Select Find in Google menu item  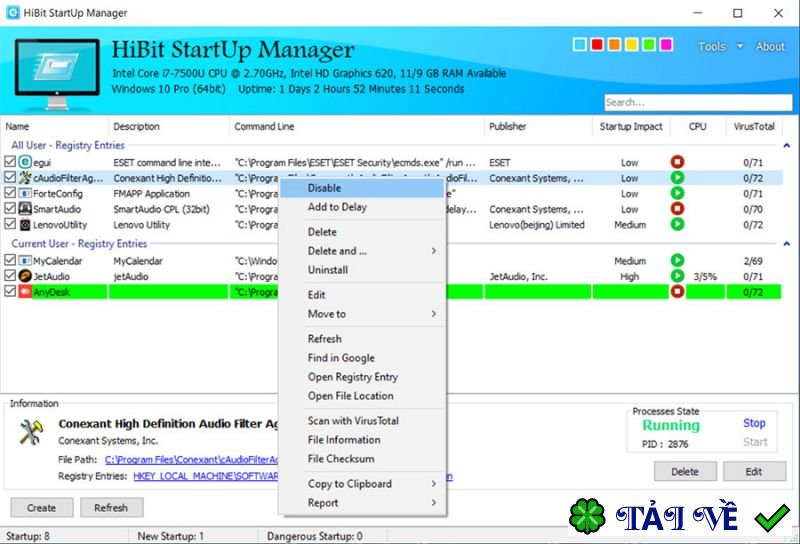pyautogui.click(x=362, y=358)
